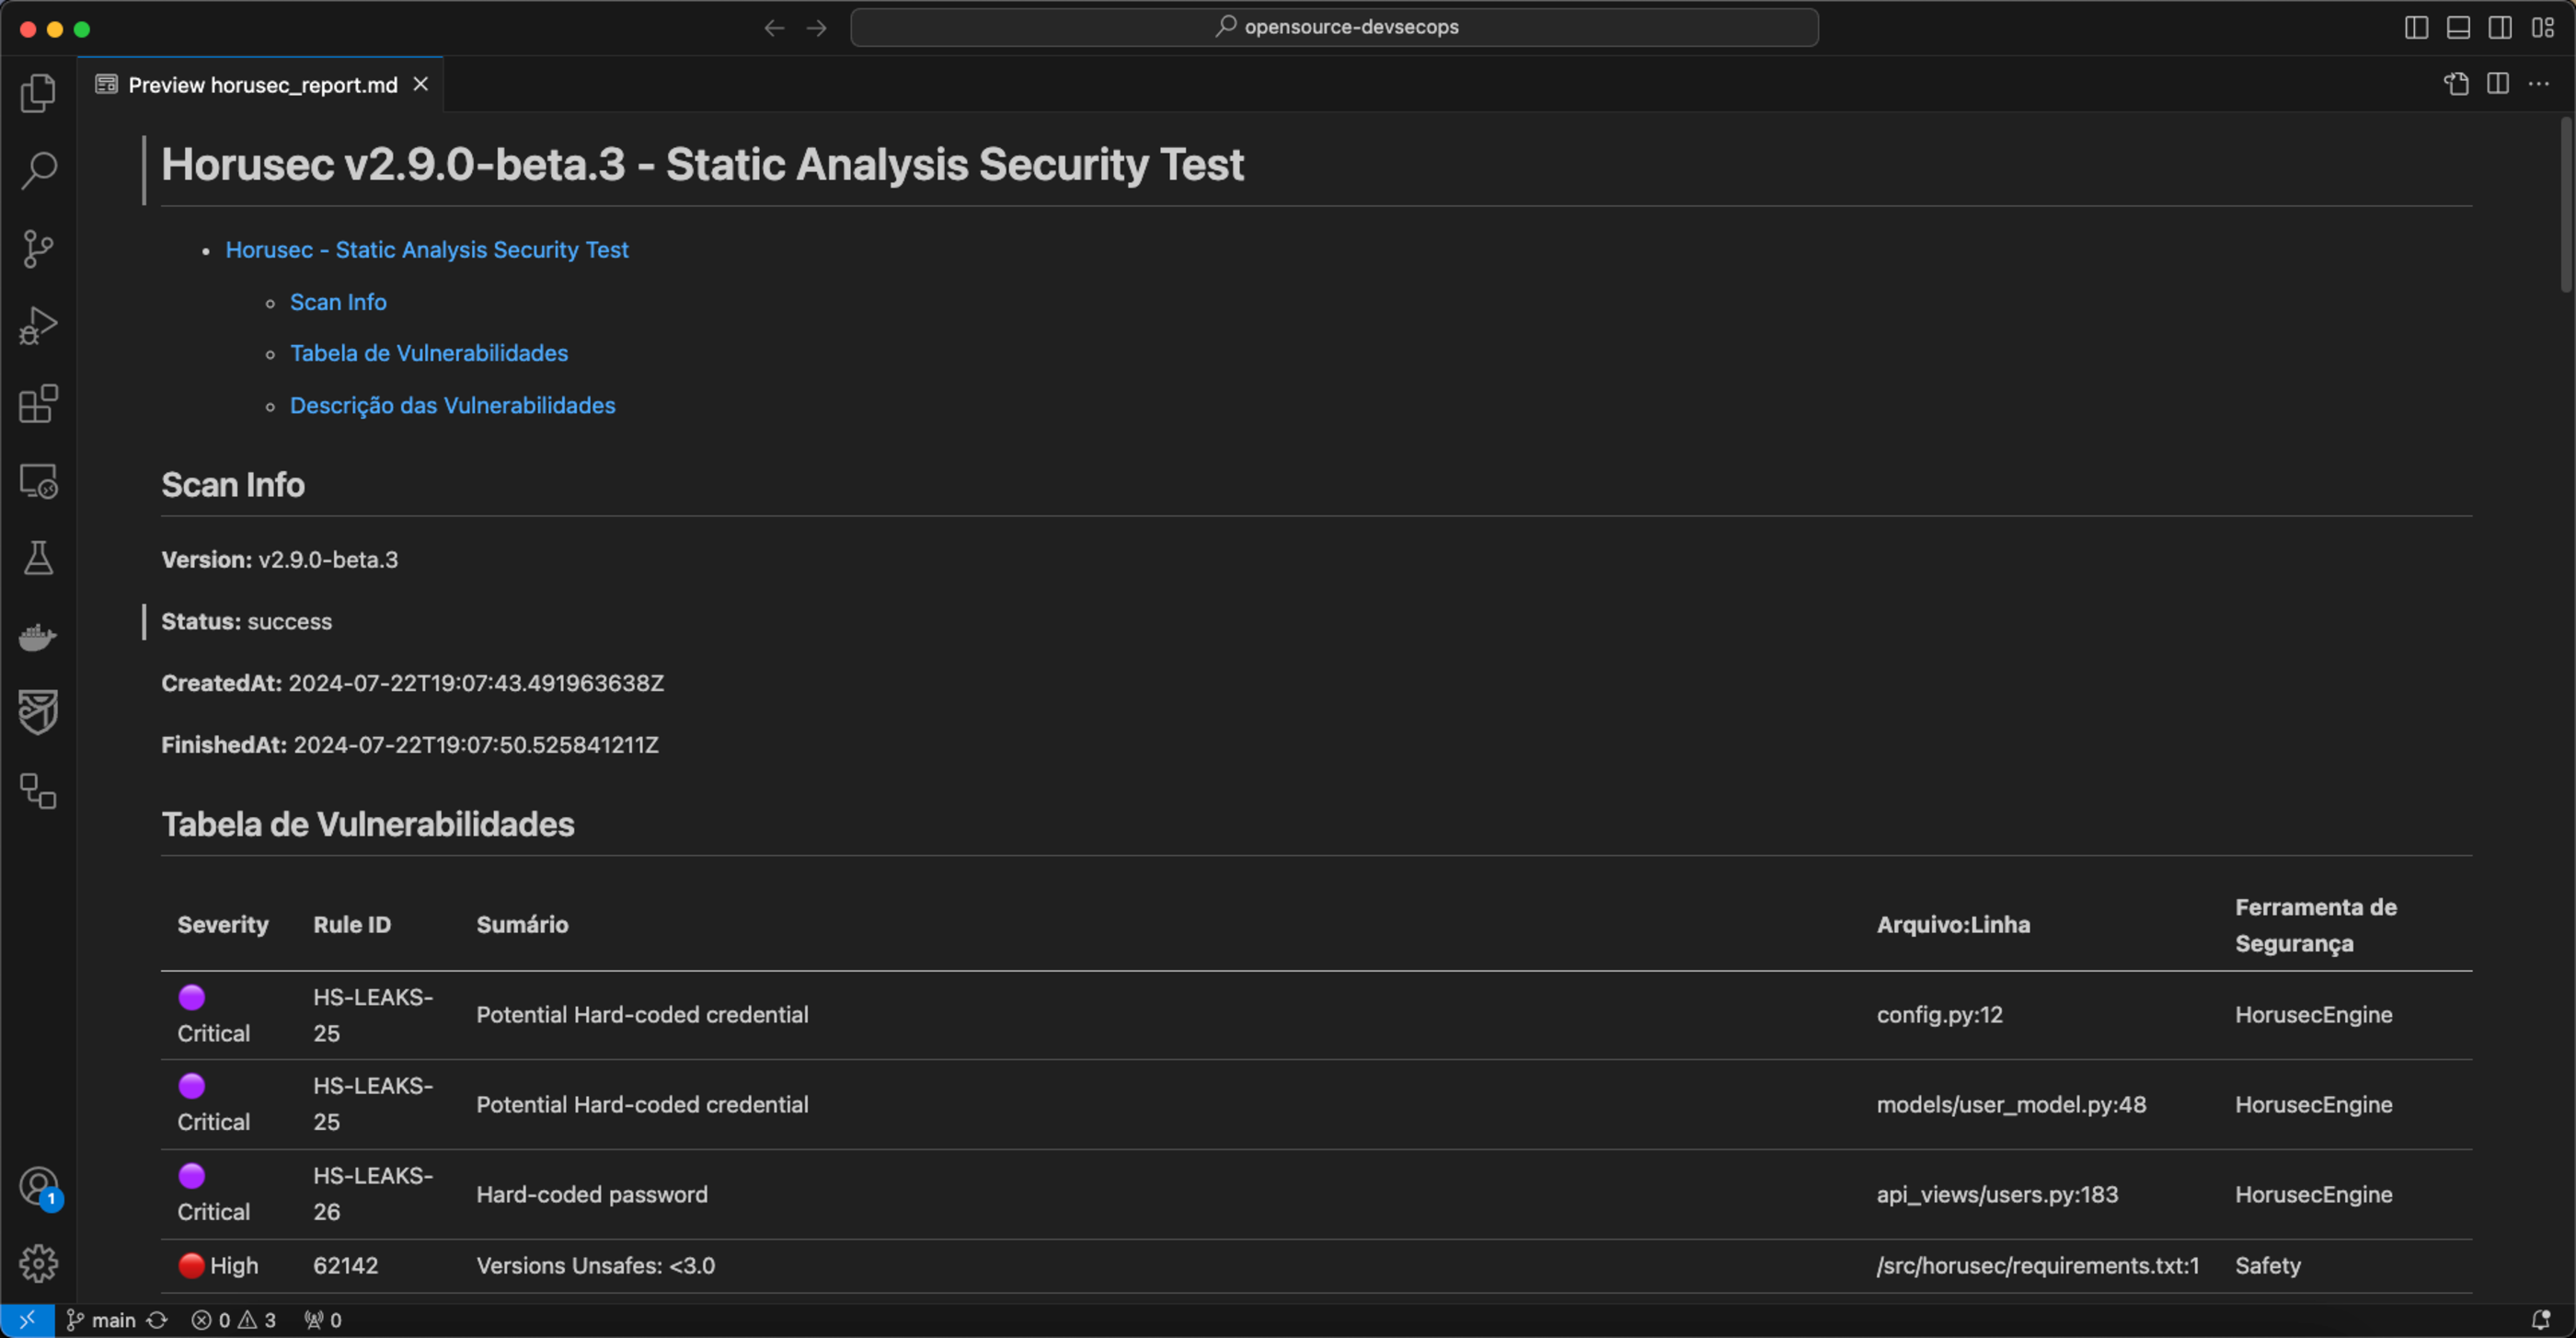
Task: Check out a branch via main indicator
Action: point(102,1320)
